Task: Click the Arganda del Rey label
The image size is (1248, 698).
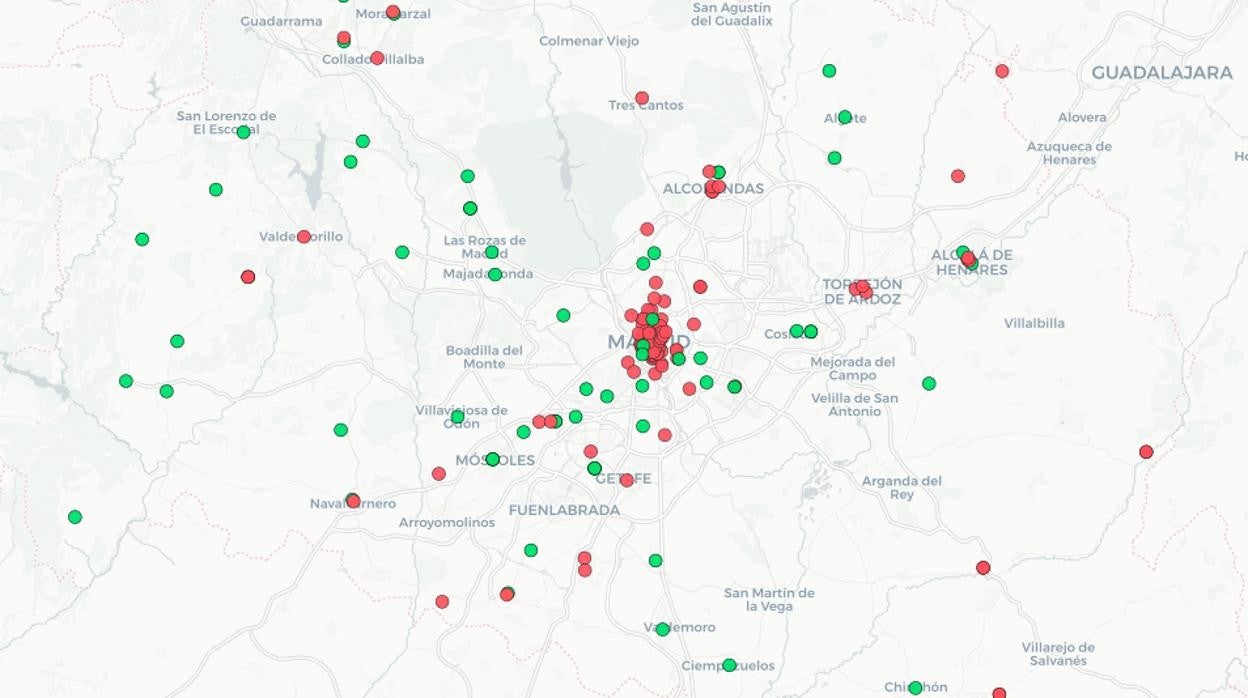Action: click(x=901, y=487)
